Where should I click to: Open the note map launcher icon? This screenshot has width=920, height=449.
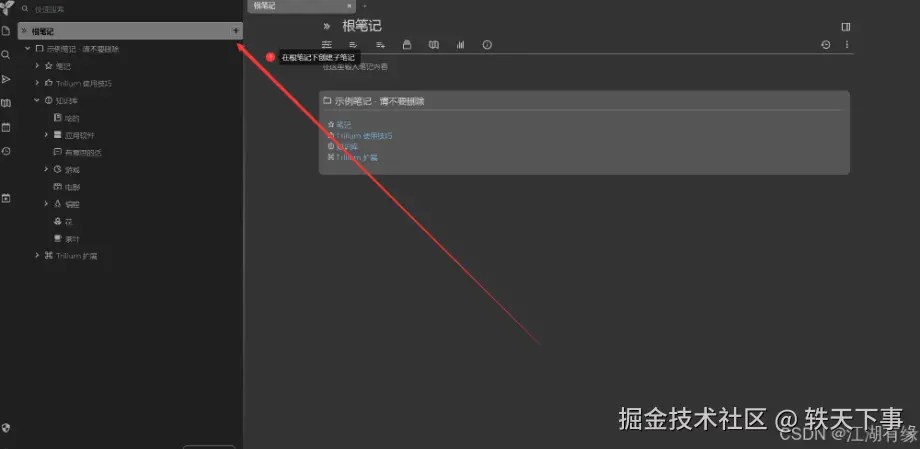pos(6,103)
